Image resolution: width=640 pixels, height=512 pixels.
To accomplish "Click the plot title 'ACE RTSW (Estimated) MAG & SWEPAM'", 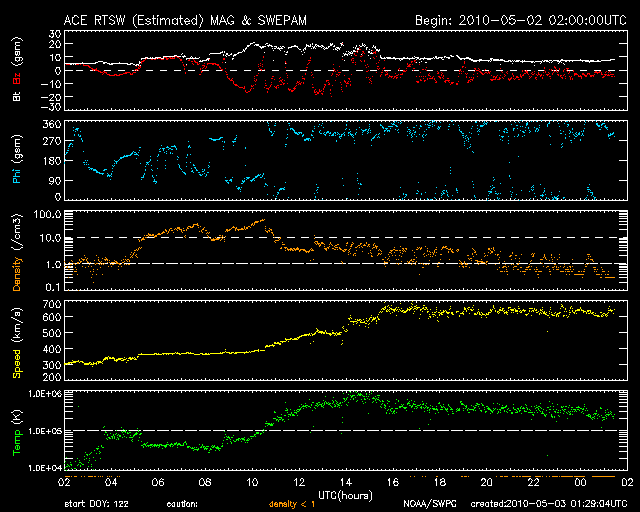I will [x=185, y=21].
